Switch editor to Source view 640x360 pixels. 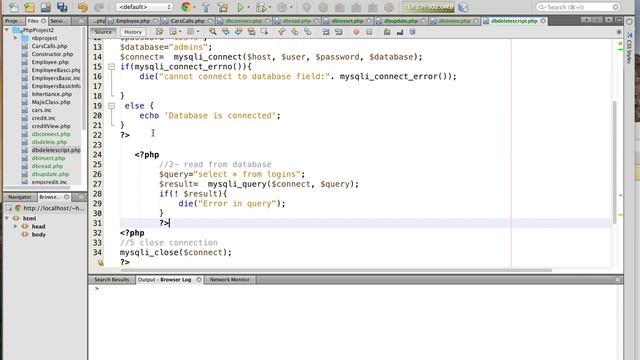pos(103,32)
